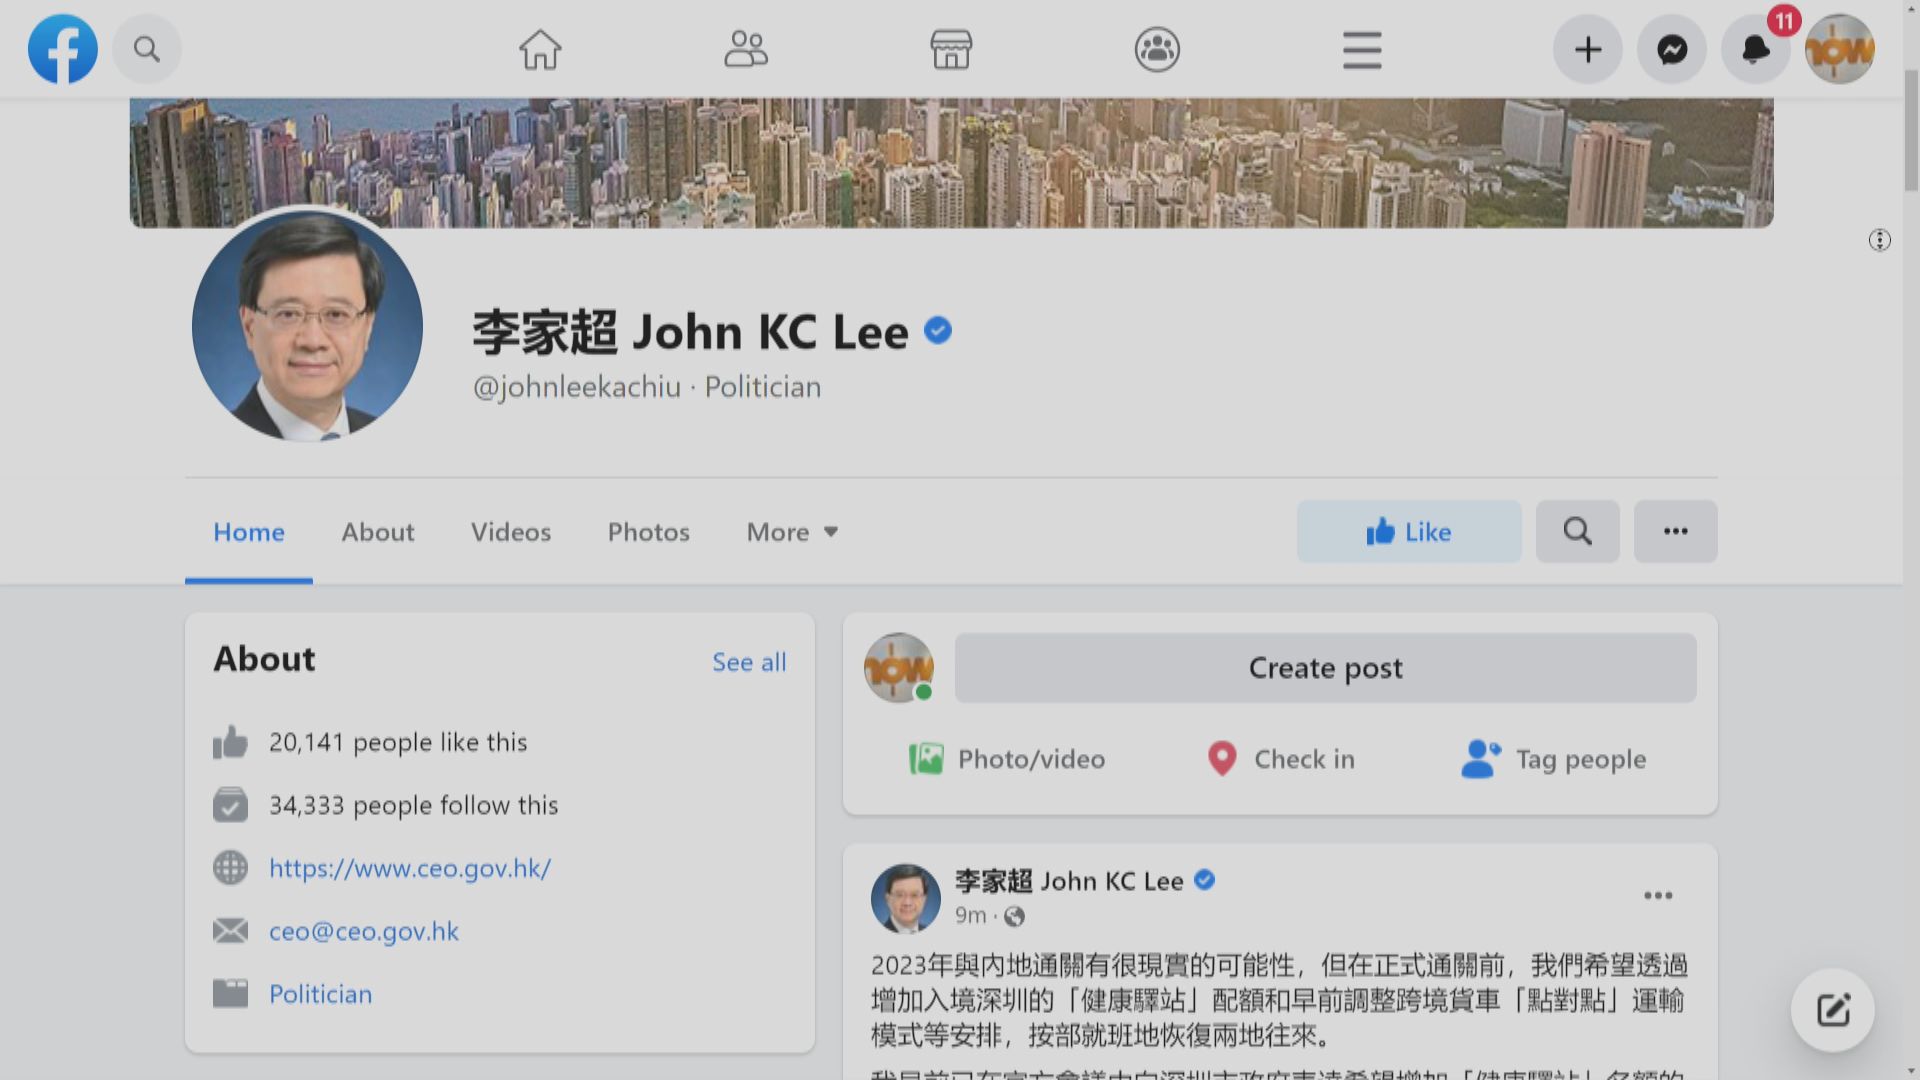Click the Facebook logo icon
This screenshot has height=1080, width=1920.
[x=62, y=49]
